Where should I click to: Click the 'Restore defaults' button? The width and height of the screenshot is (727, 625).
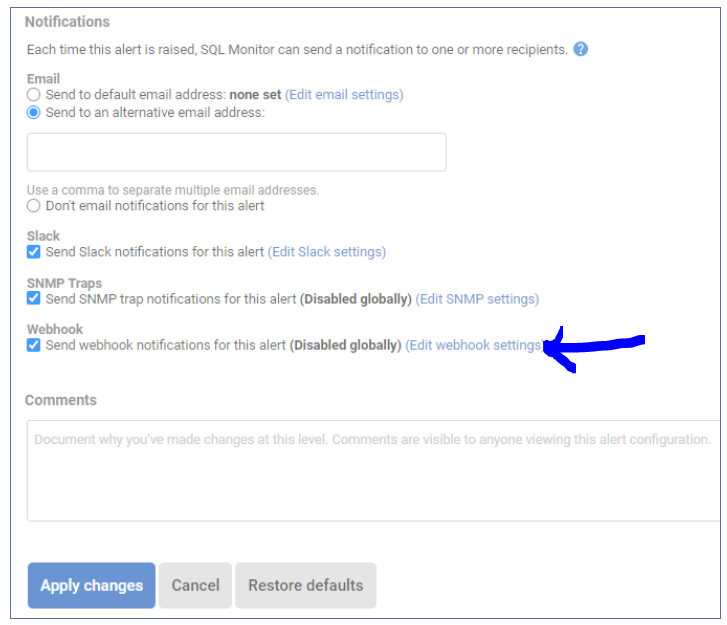click(305, 586)
